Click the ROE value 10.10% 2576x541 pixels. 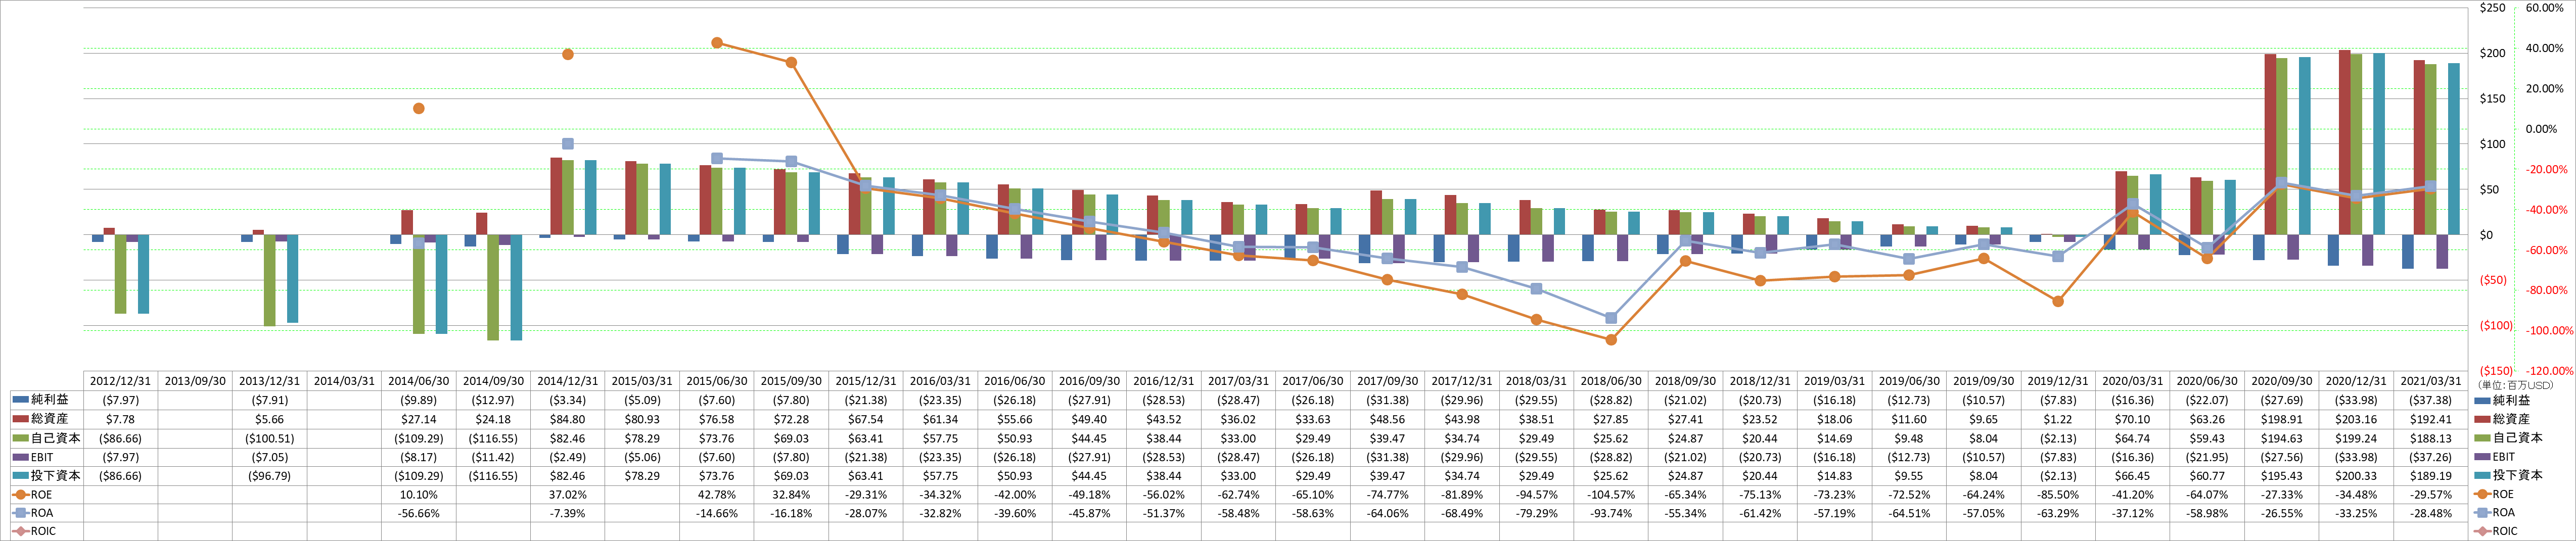point(418,494)
